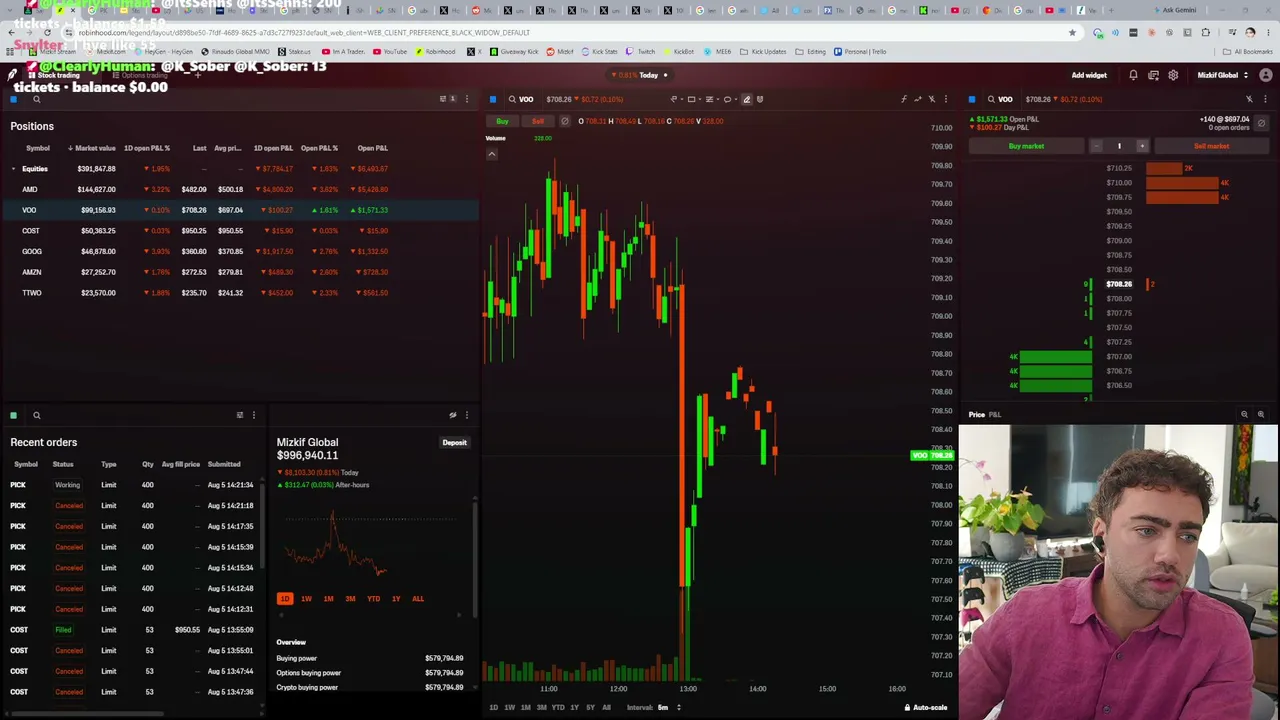
Task: Click the Deposit button
Action: point(454,442)
